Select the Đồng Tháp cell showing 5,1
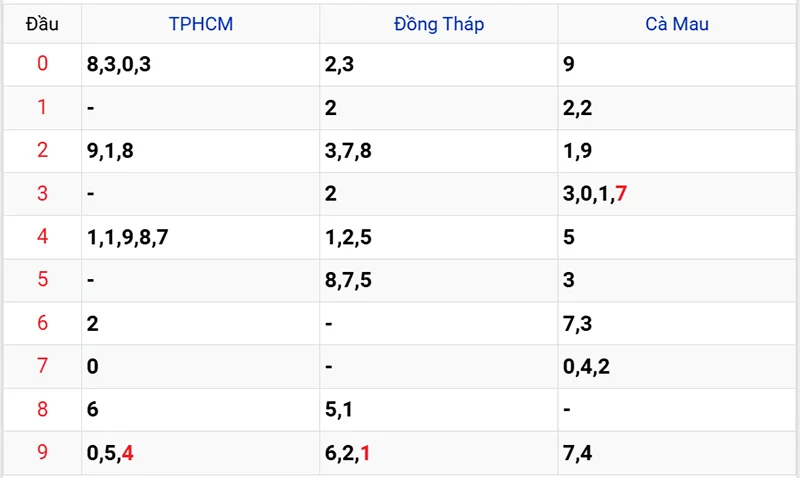The width and height of the screenshot is (800, 478). pos(339,409)
